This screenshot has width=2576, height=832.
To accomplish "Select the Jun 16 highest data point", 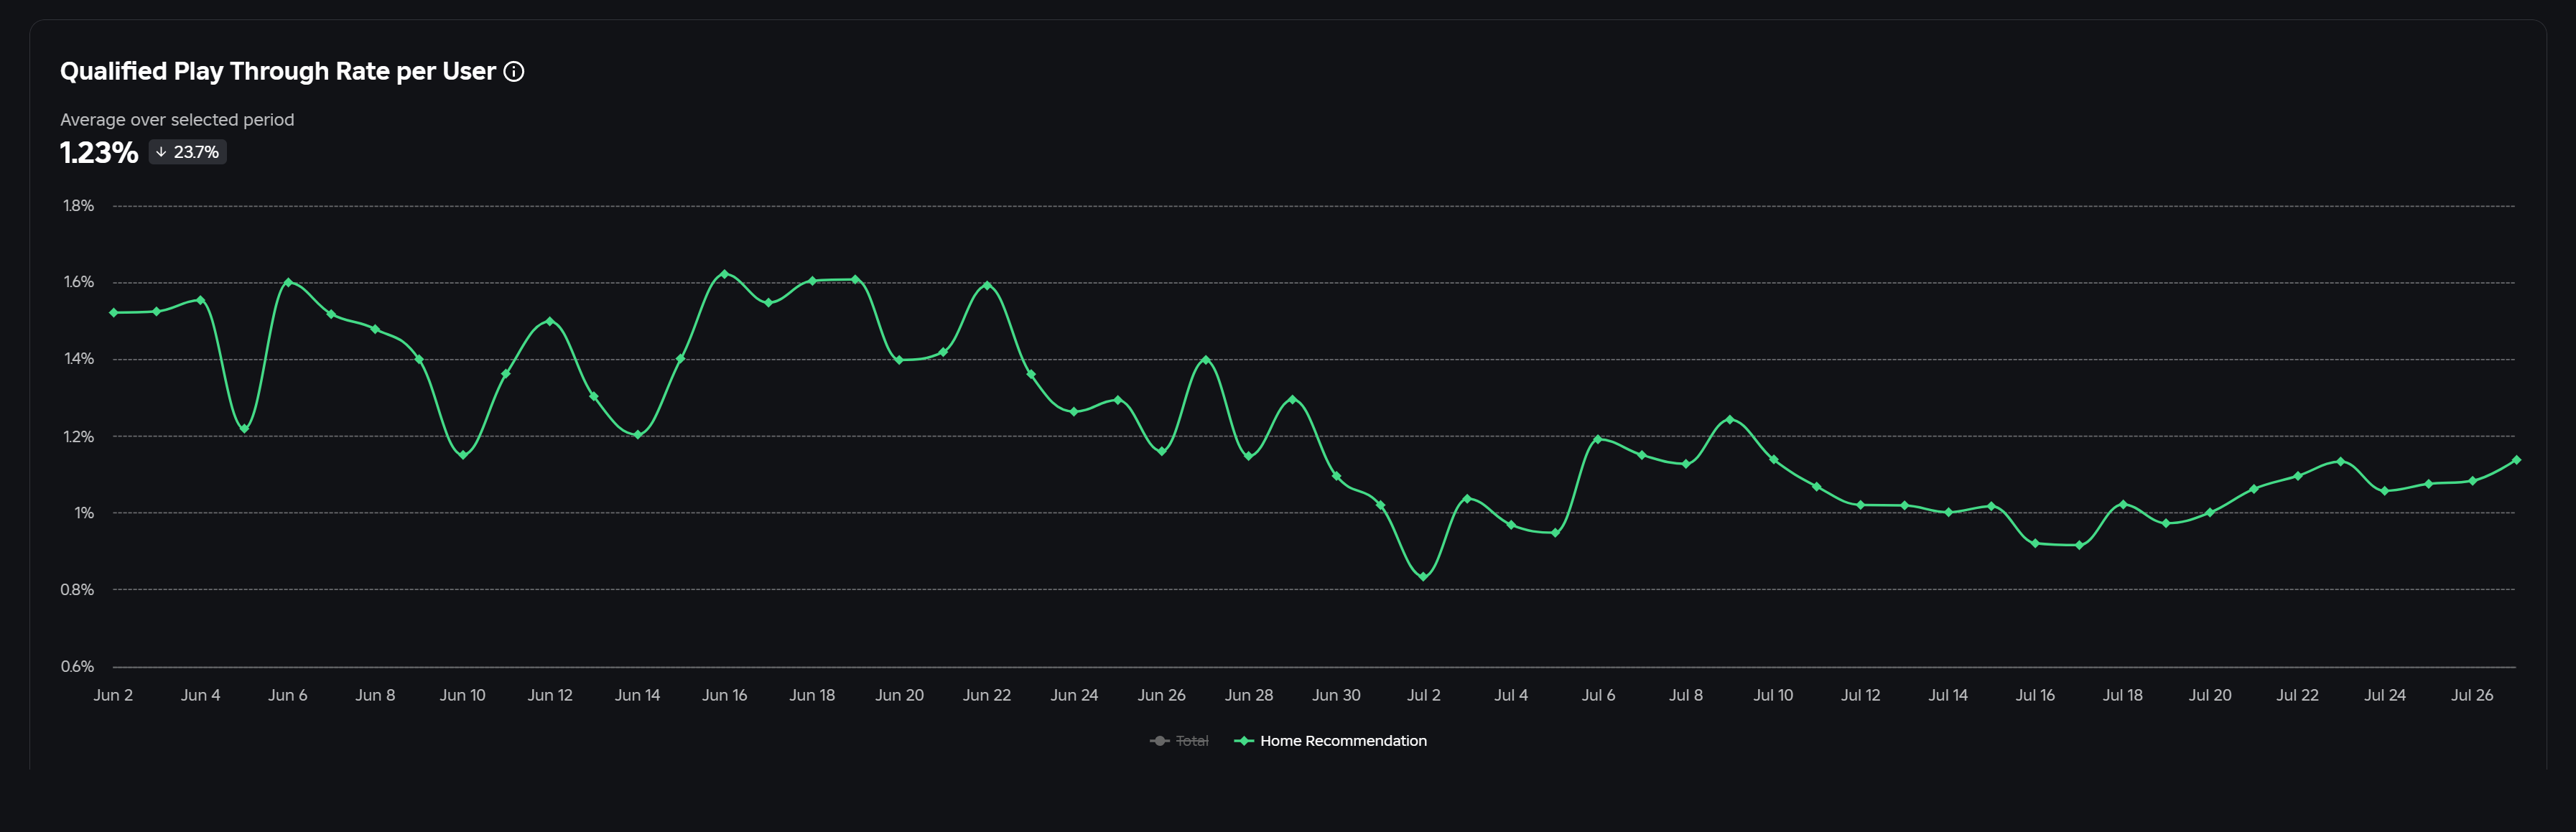I will coord(725,274).
